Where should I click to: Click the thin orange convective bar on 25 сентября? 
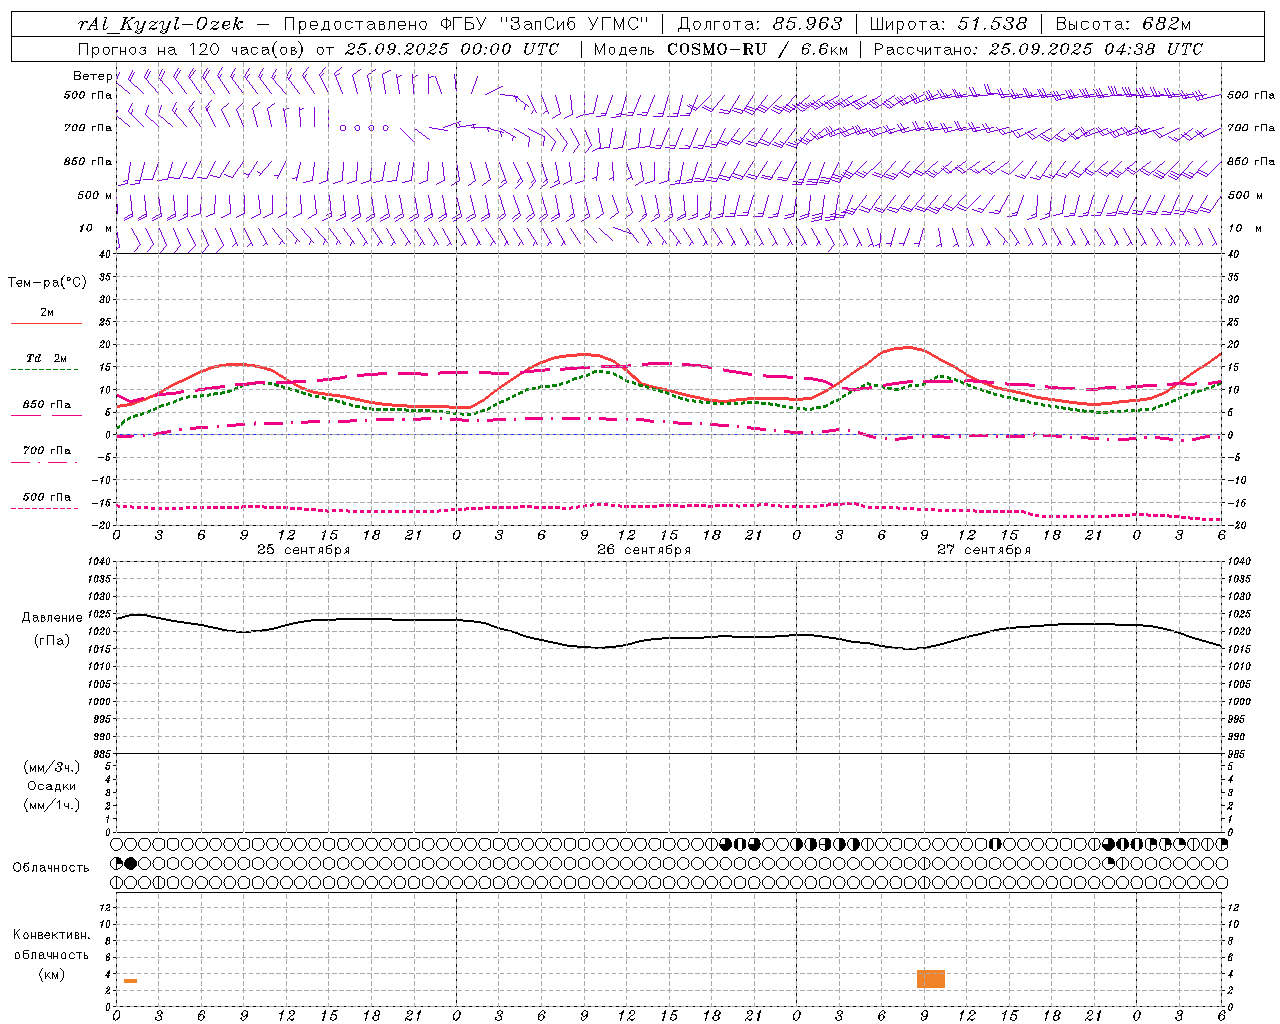[130, 981]
